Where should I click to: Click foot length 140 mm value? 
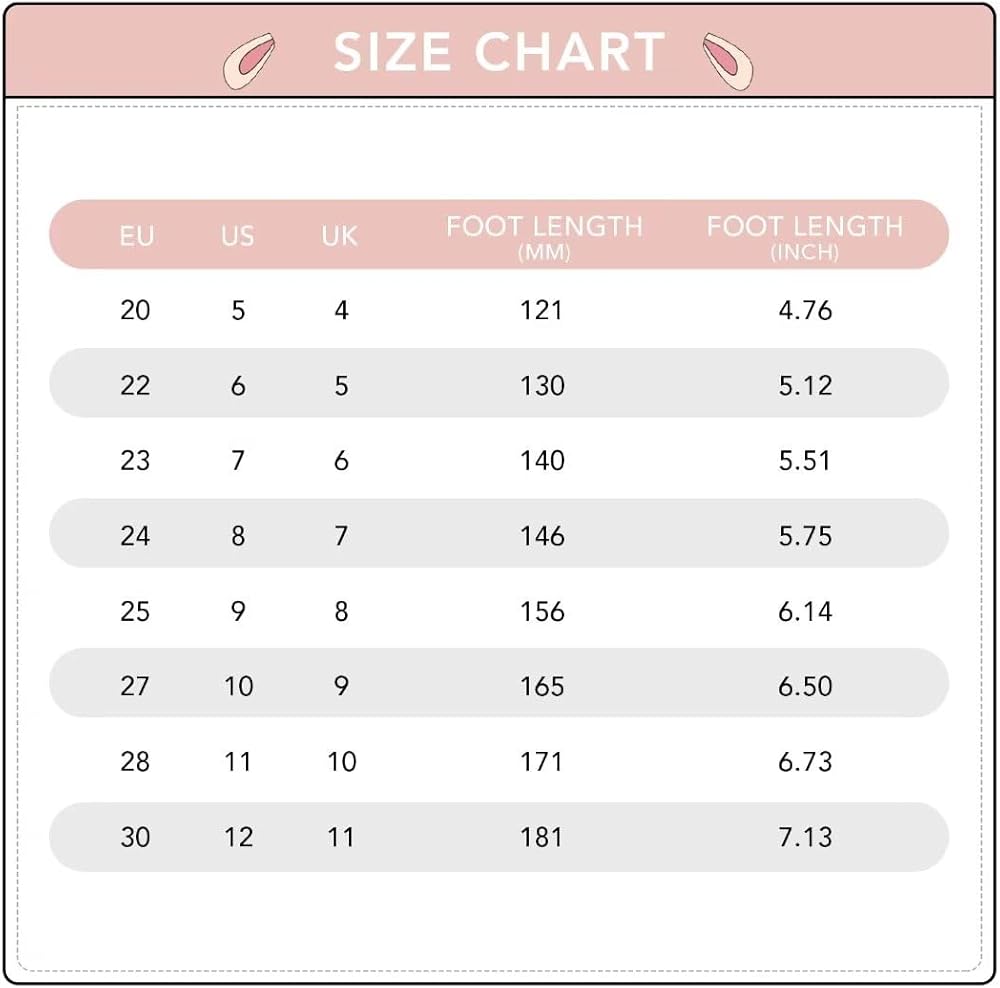pyautogui.click(x=542, y=461)
